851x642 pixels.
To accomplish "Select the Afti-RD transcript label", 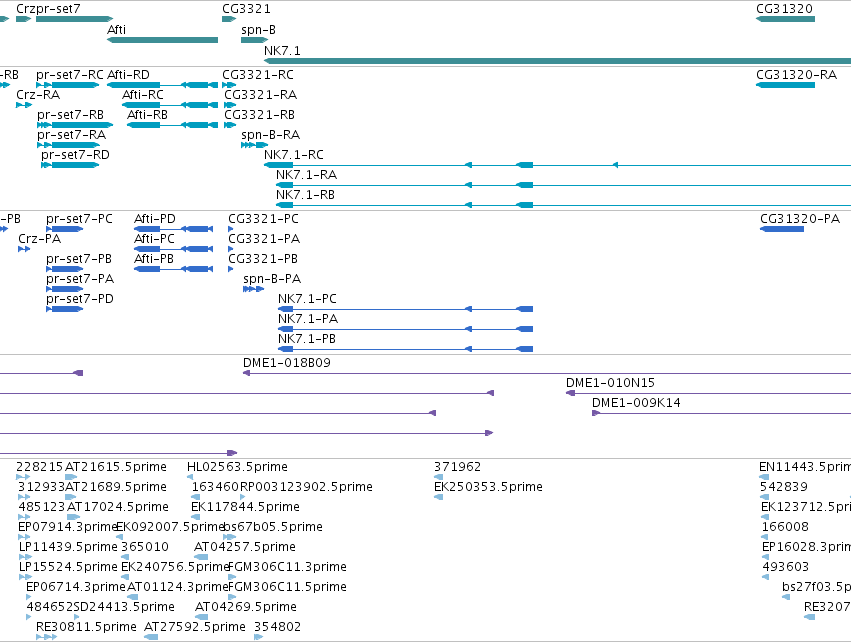I will pos(128,74).
